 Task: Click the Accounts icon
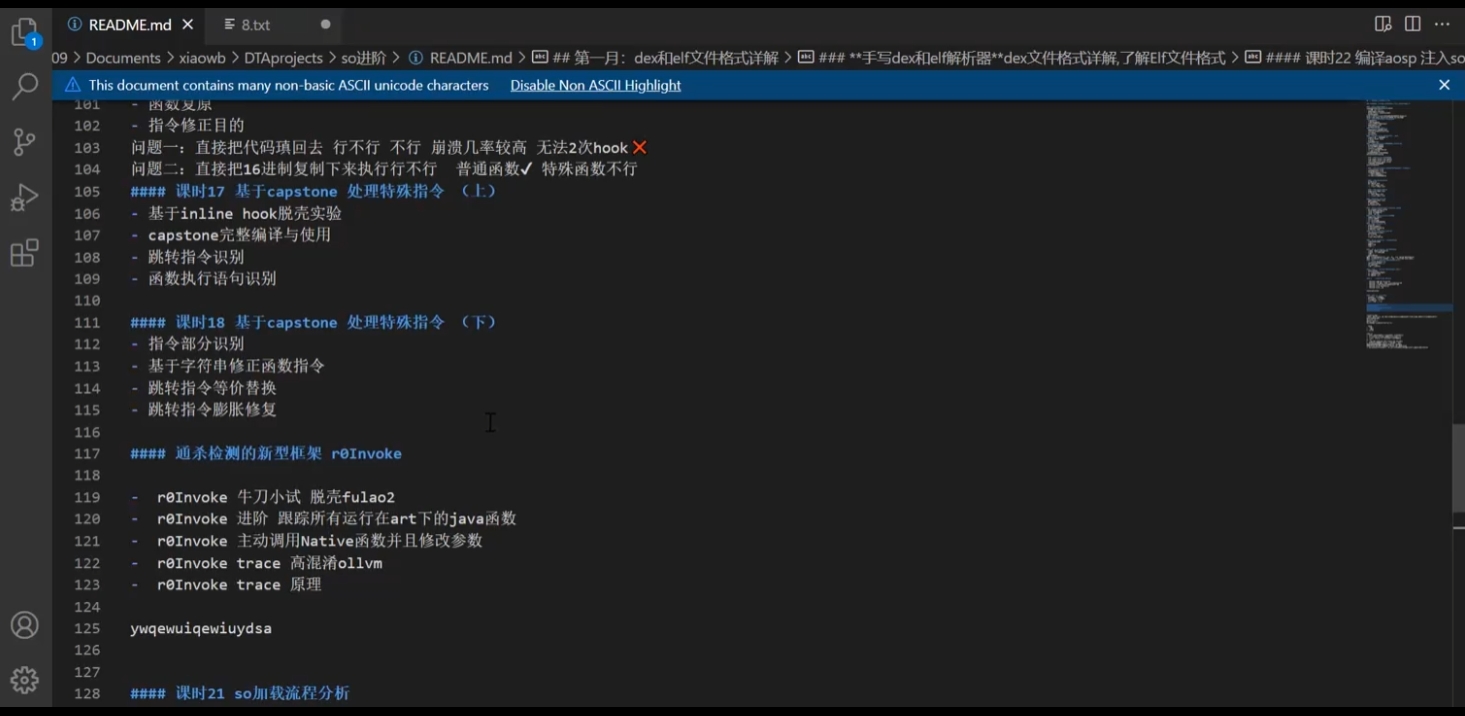[24, 625]
